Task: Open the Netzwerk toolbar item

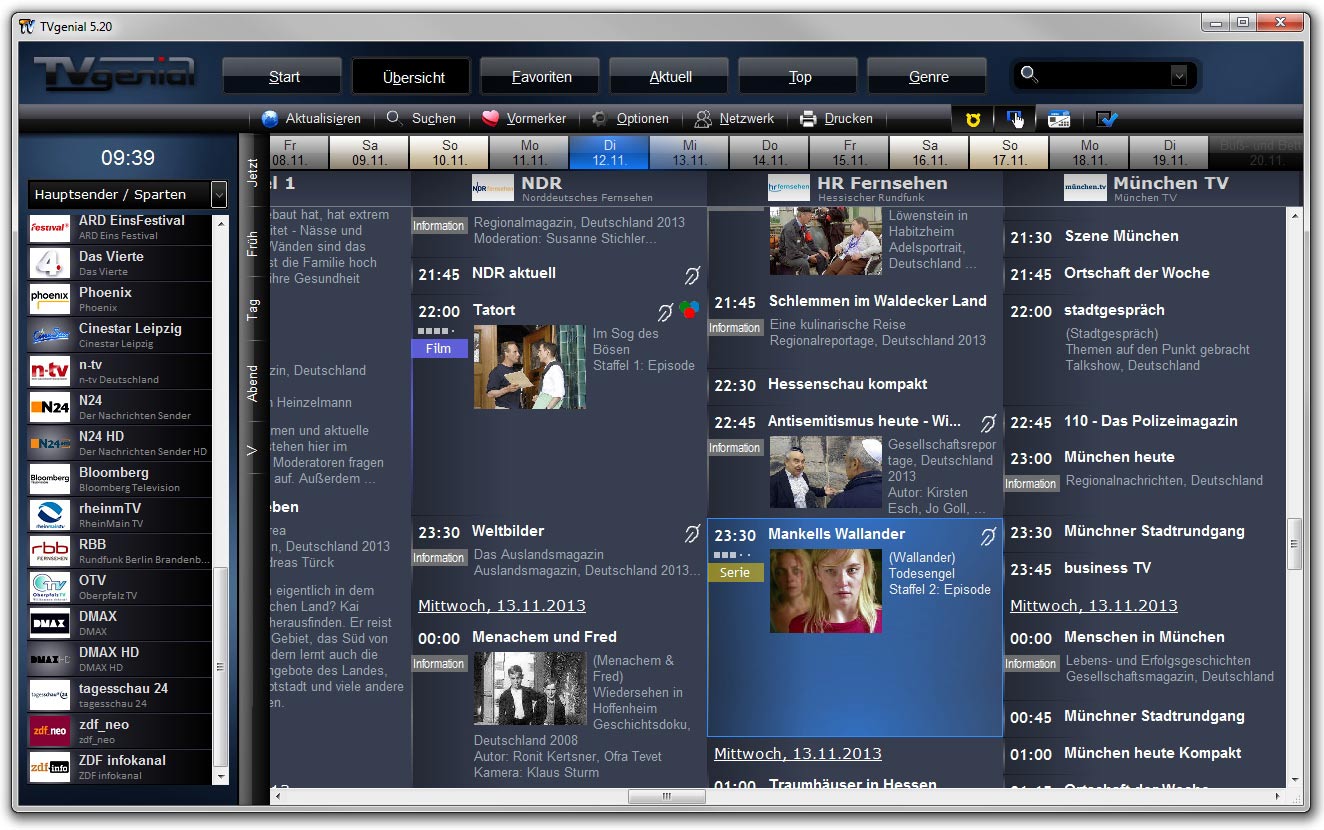Action: coord(735,118)
